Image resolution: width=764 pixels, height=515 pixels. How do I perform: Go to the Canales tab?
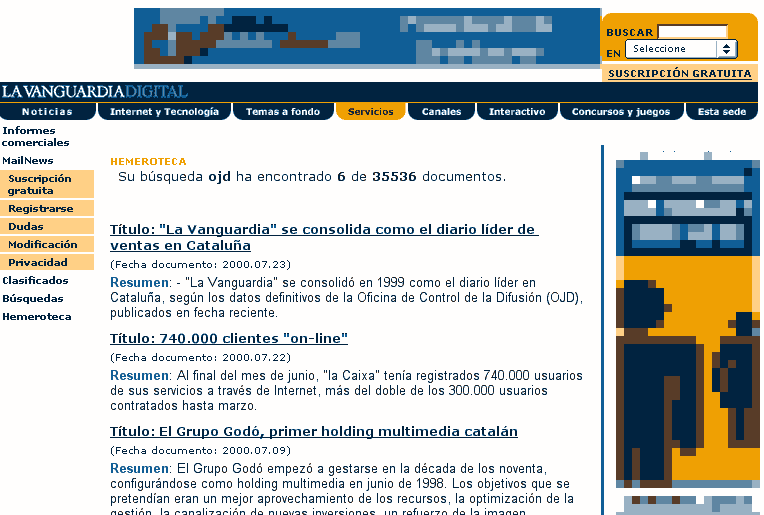tap(441, 112)
